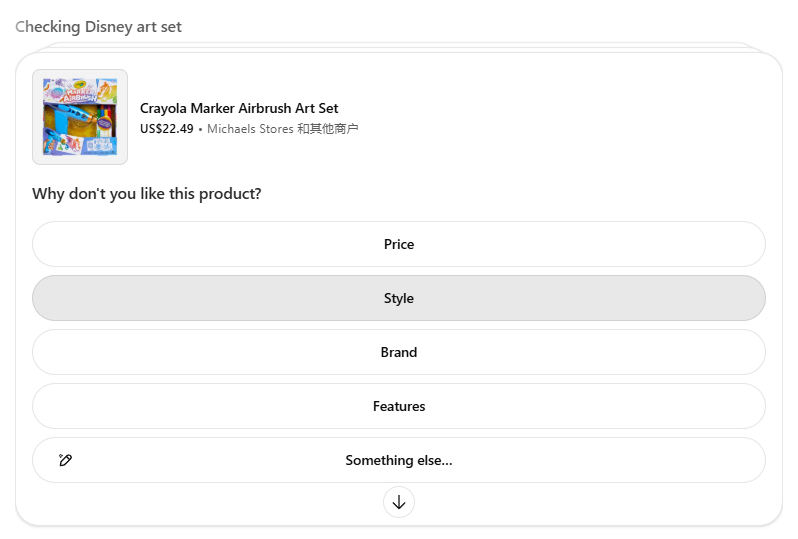
Task: Click the Michaels Stores merchant link
Action: pos(250,129)
